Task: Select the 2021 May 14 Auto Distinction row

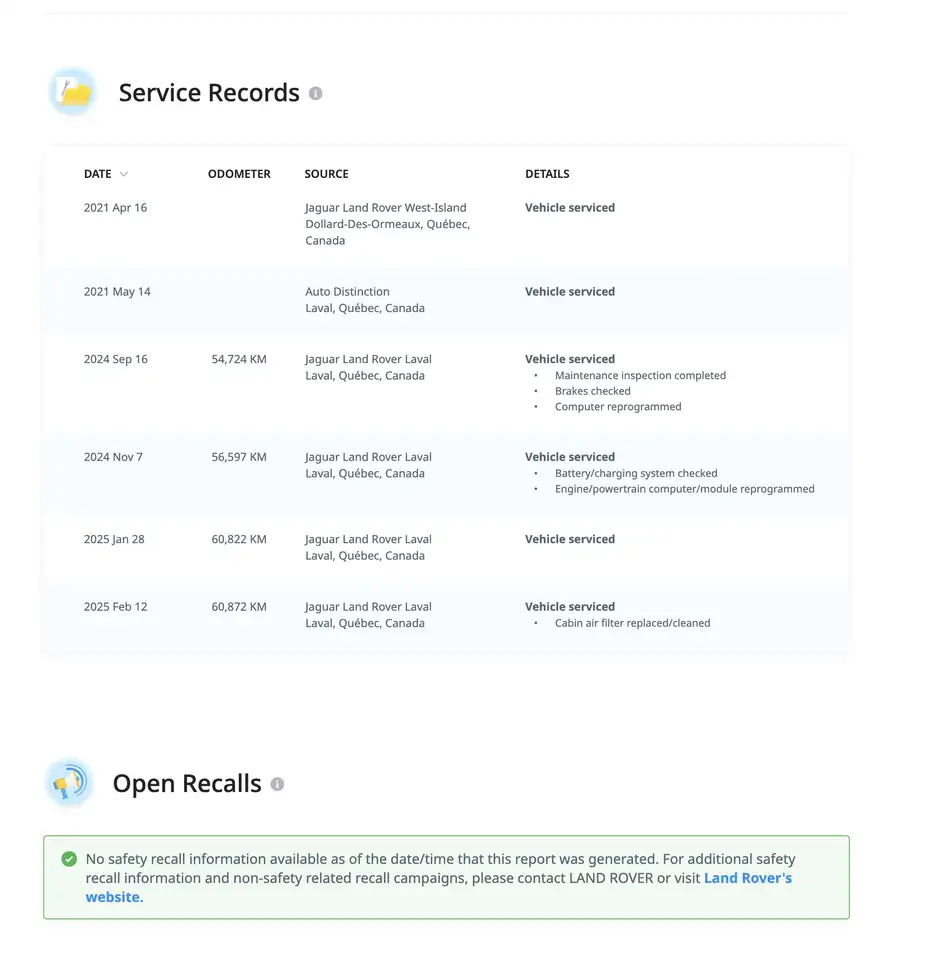Action: point(446,301)
